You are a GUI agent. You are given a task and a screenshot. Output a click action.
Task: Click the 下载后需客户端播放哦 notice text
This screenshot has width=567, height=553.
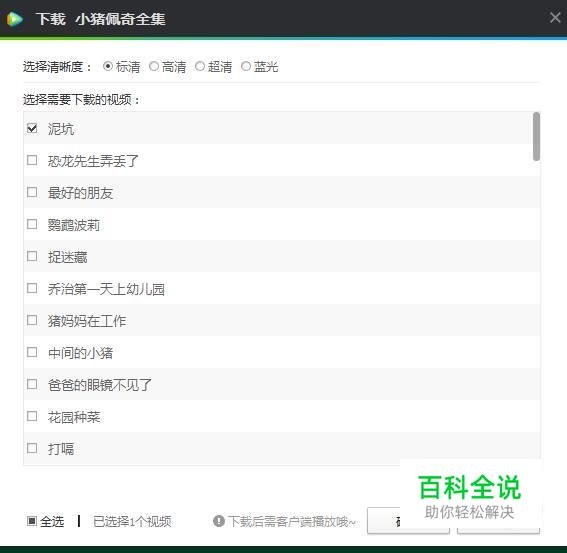[292, 521]
